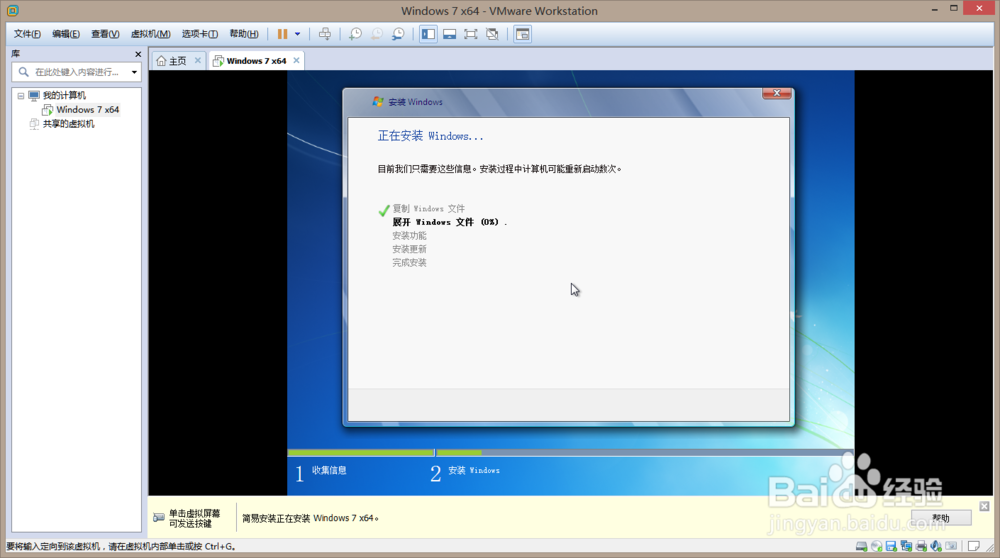Click the 收集信息 stage progress bar

click(361, 453)
